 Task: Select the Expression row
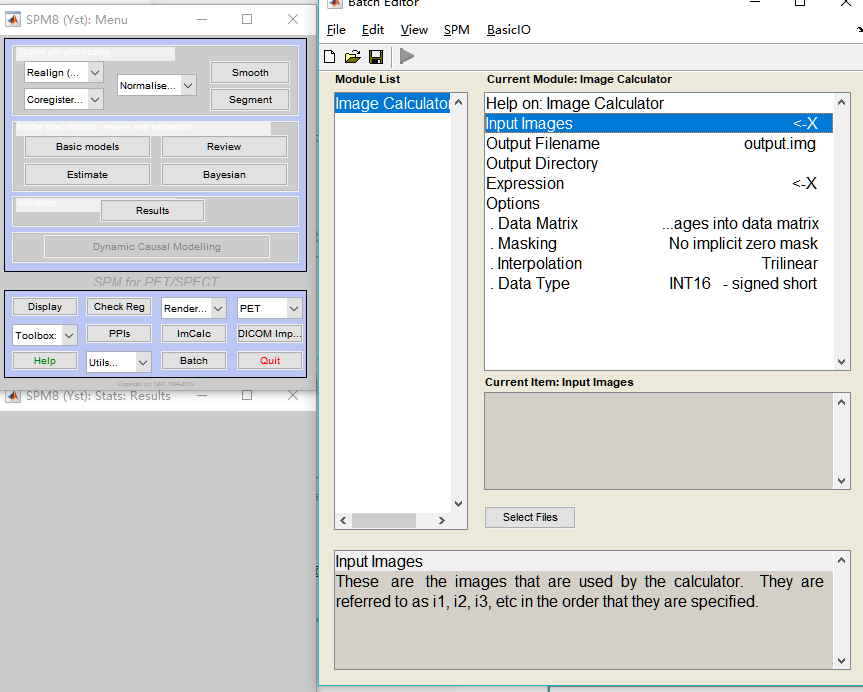[659, 183]
